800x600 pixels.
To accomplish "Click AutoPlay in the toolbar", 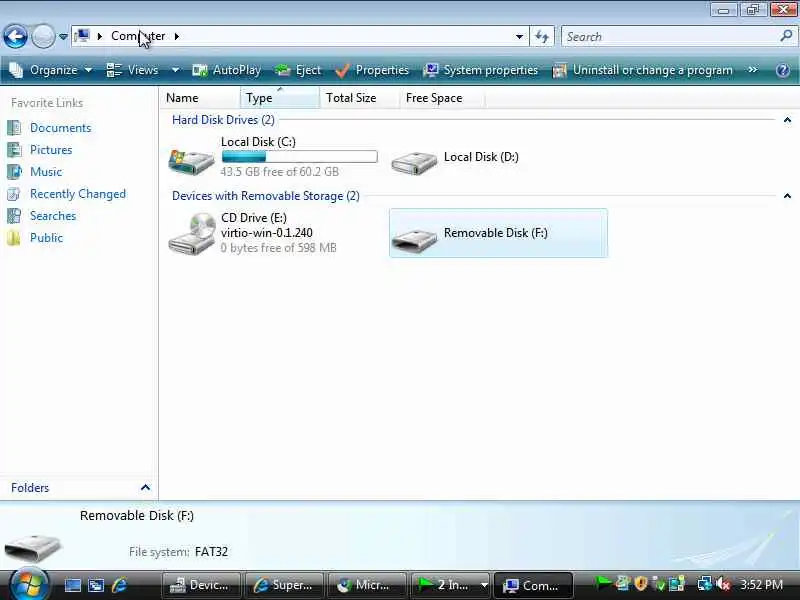I will point(227,70).
